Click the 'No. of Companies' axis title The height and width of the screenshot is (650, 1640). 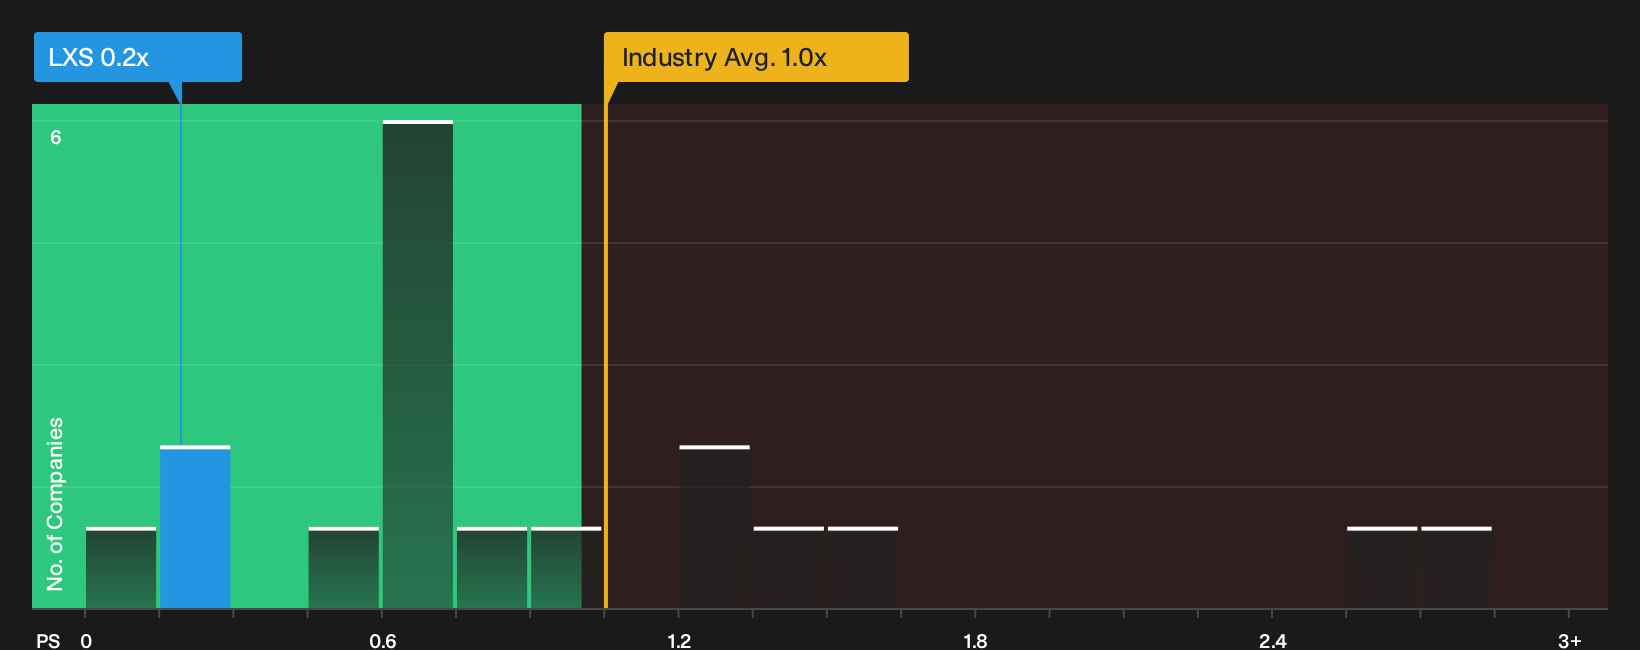[x=55, y=504]
